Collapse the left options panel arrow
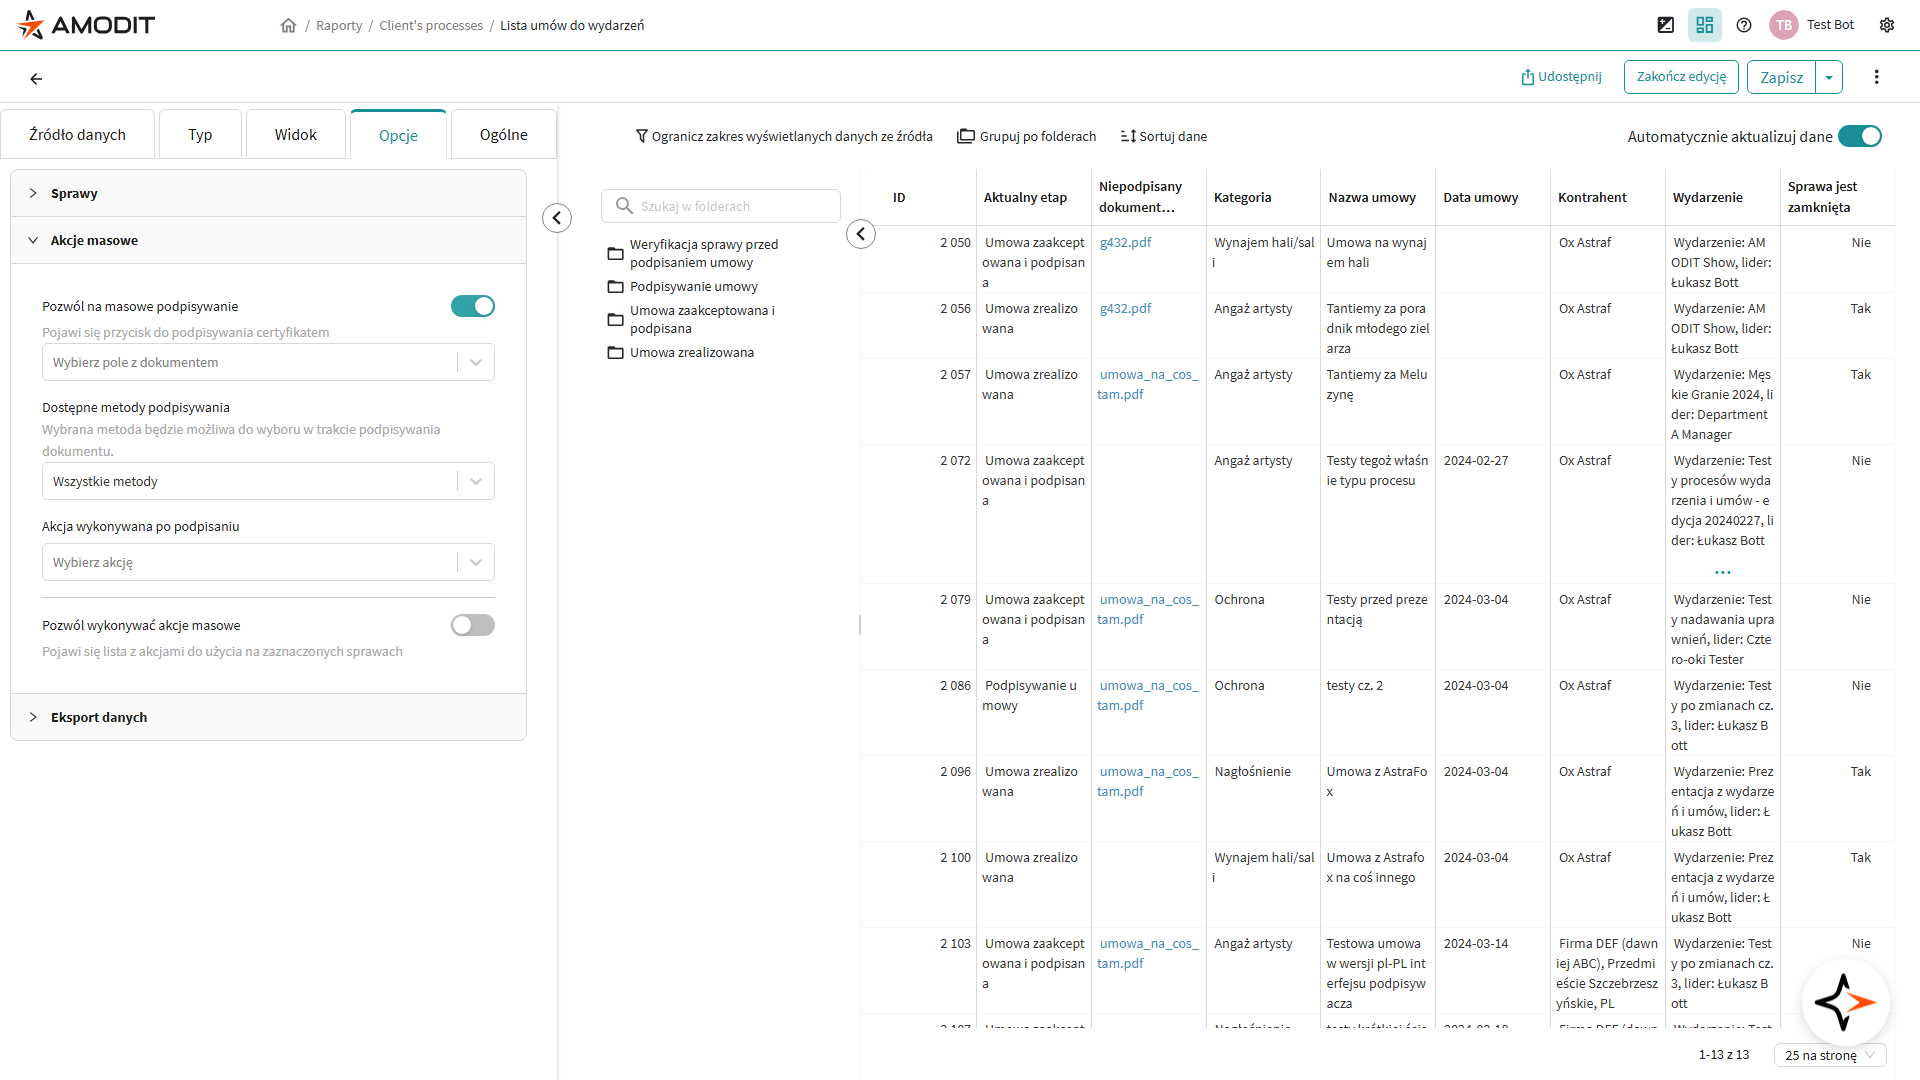Screen dimensions: 1920x1080 (557, 217)
